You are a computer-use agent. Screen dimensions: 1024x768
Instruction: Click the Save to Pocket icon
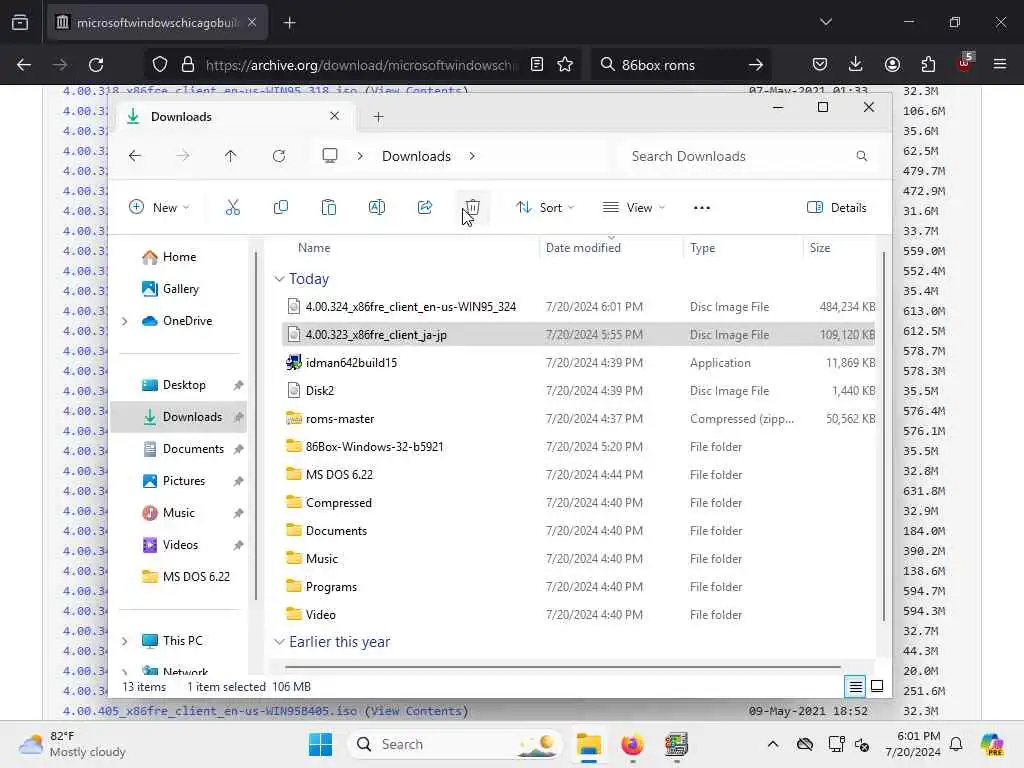820,65
